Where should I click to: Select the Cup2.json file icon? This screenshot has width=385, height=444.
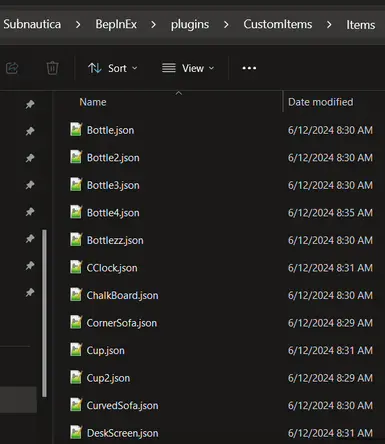(76, 378)
